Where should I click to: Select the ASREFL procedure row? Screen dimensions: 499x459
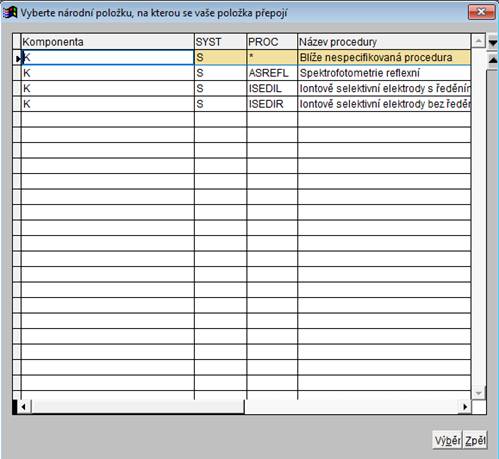click(x=246, y=73)
